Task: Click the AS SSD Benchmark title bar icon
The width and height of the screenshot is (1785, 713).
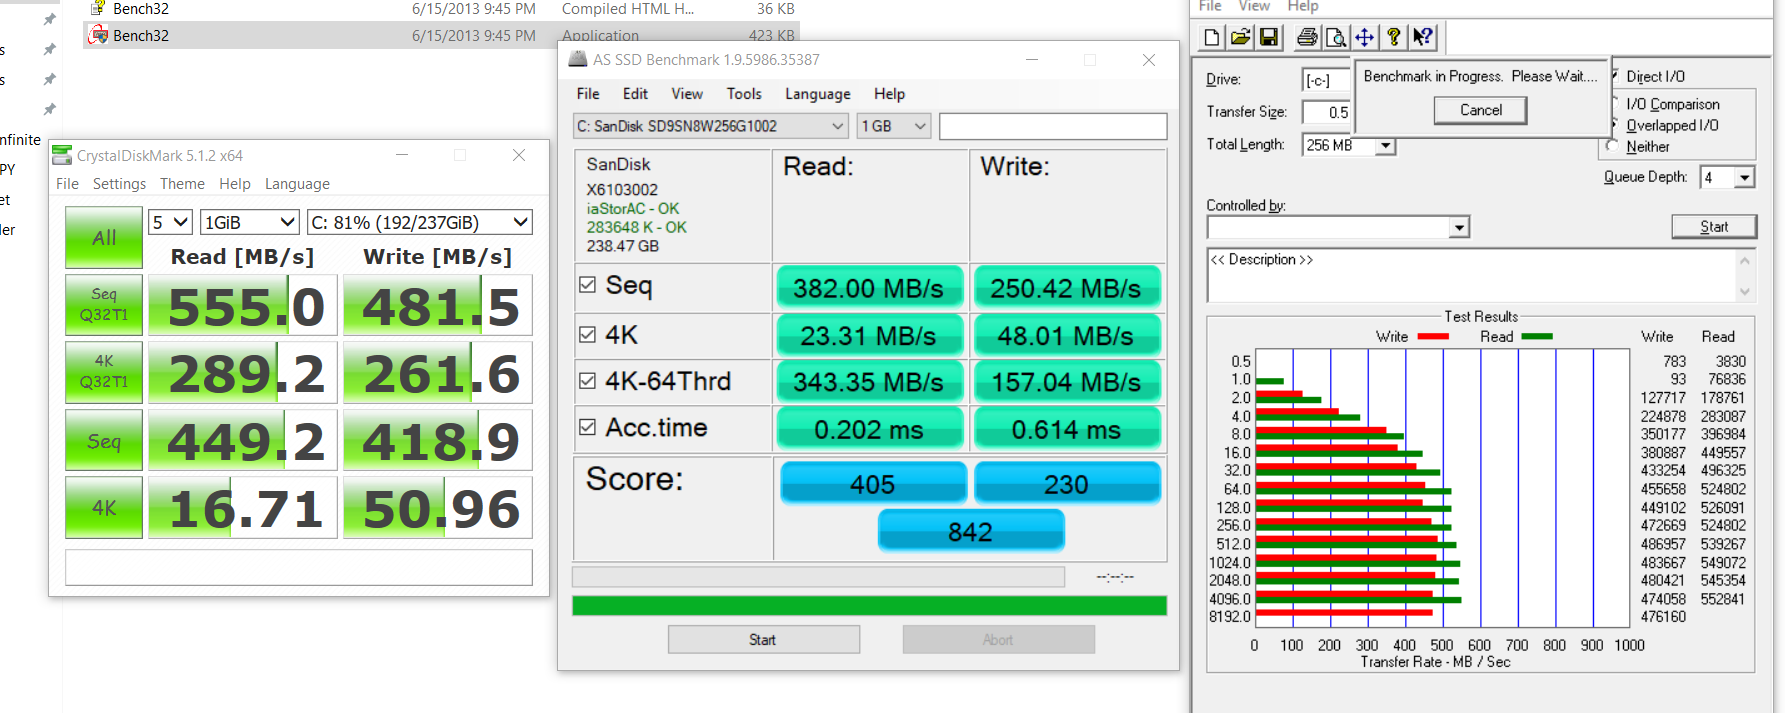Action: coord(578,59)
